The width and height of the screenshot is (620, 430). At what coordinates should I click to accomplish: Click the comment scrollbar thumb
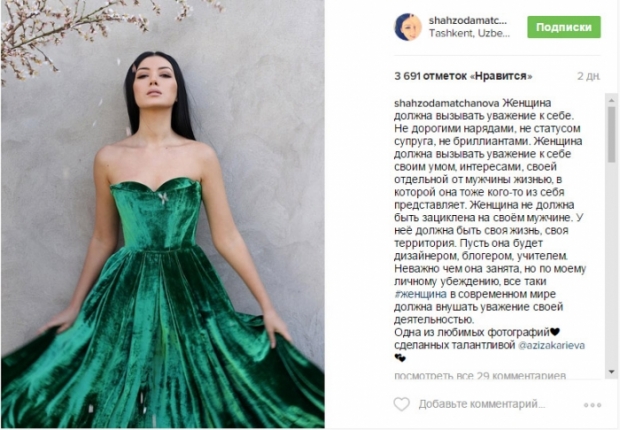coord(612,134)
